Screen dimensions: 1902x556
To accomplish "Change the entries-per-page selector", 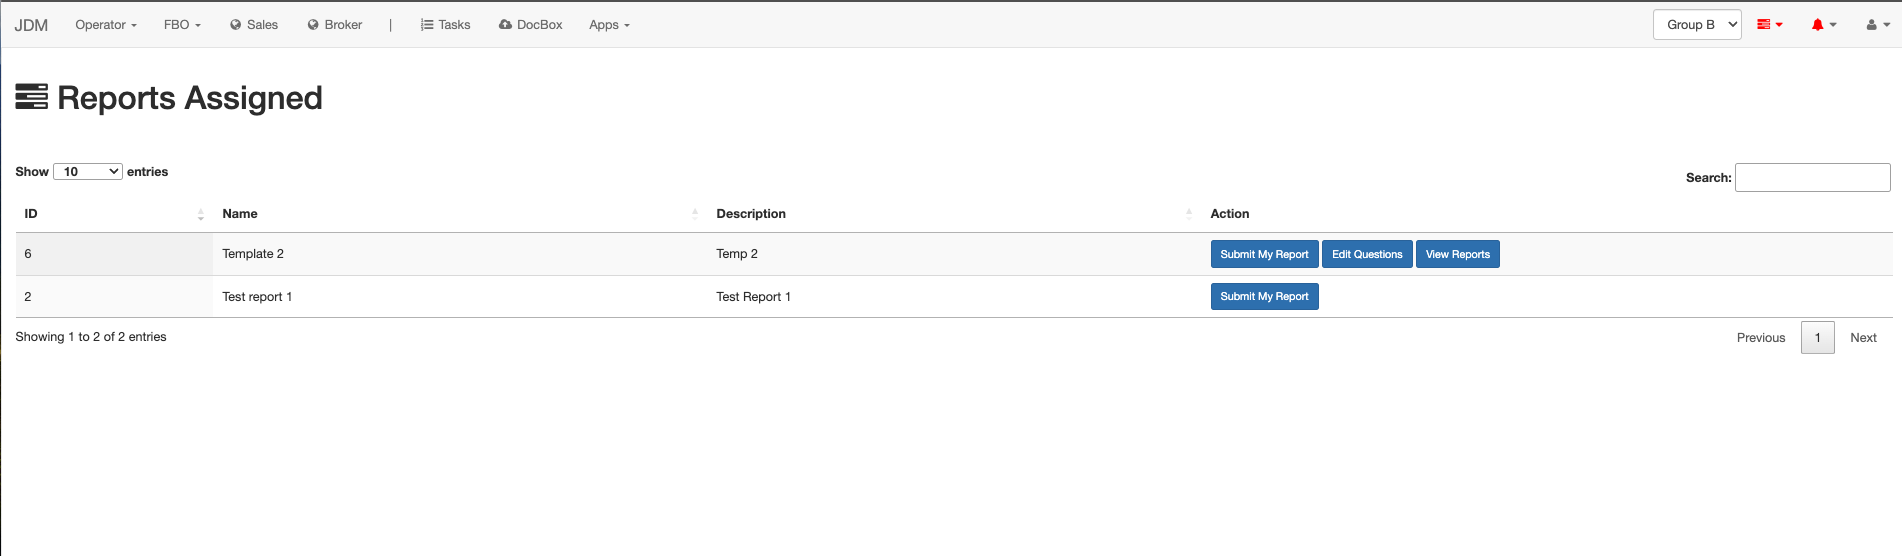I will 88,172.
